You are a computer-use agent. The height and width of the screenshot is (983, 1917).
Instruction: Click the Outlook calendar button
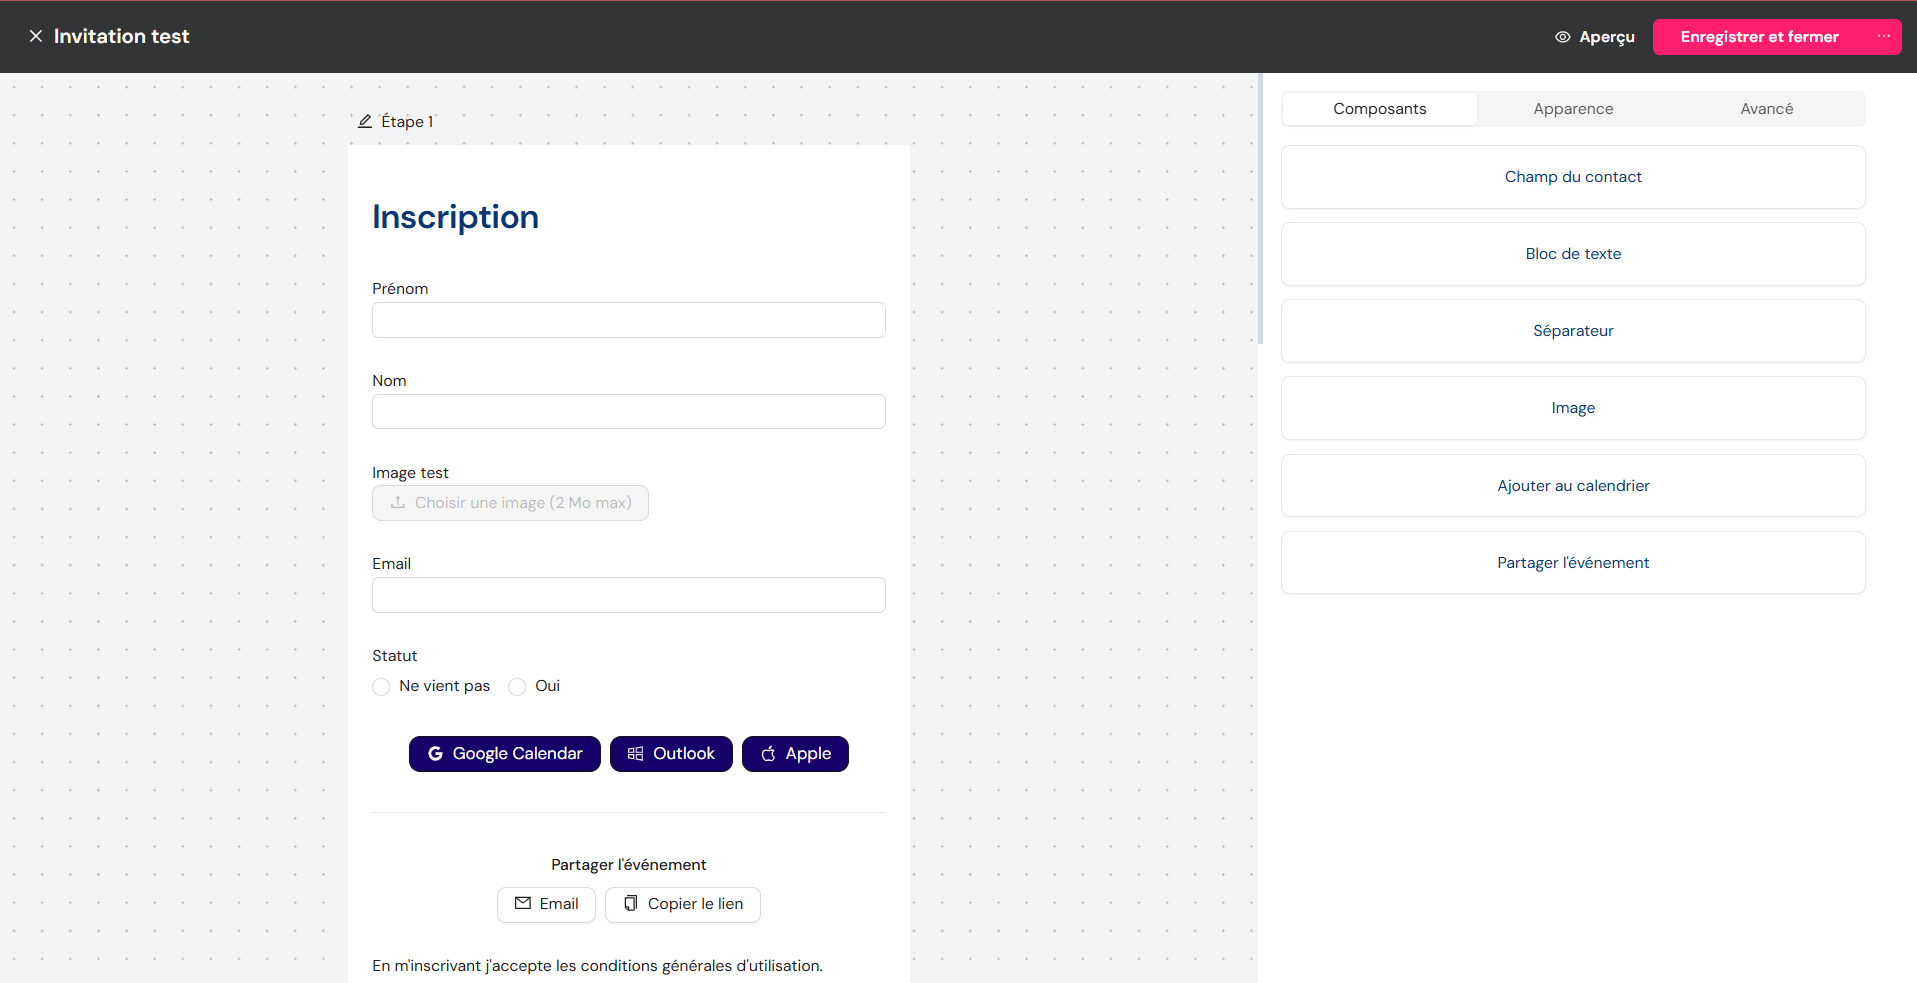[x=671, y=754]
